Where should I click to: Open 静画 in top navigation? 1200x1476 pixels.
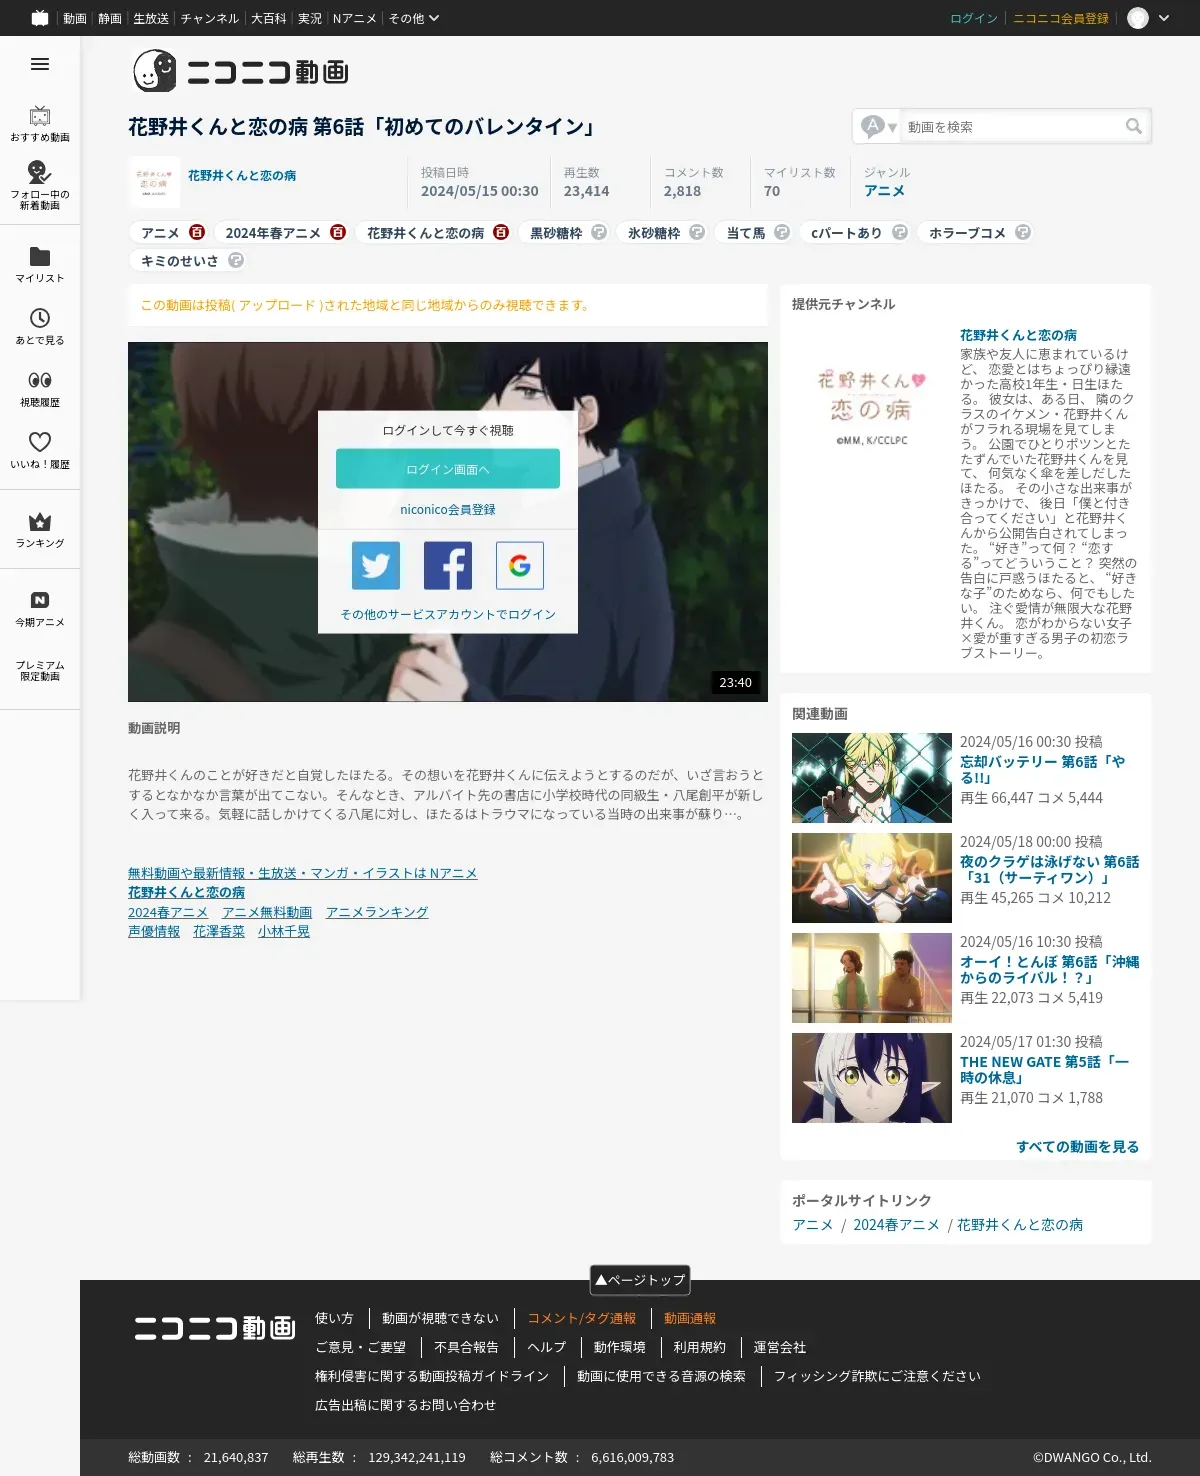(x=110, y=18)
